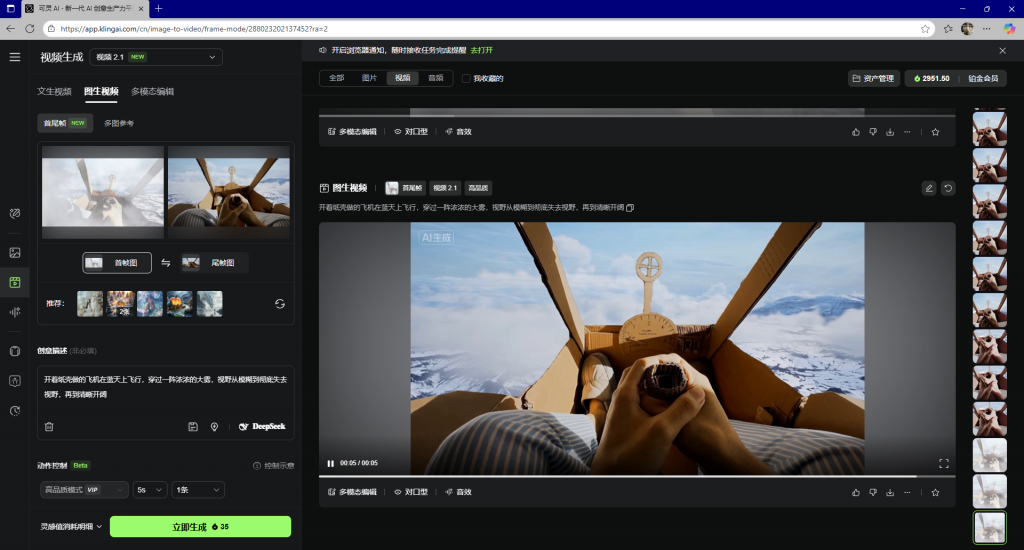Screen dimensions: 1024x550
Task: Click the trash icon to clear the prompt
Action: [x=49, y=427]
